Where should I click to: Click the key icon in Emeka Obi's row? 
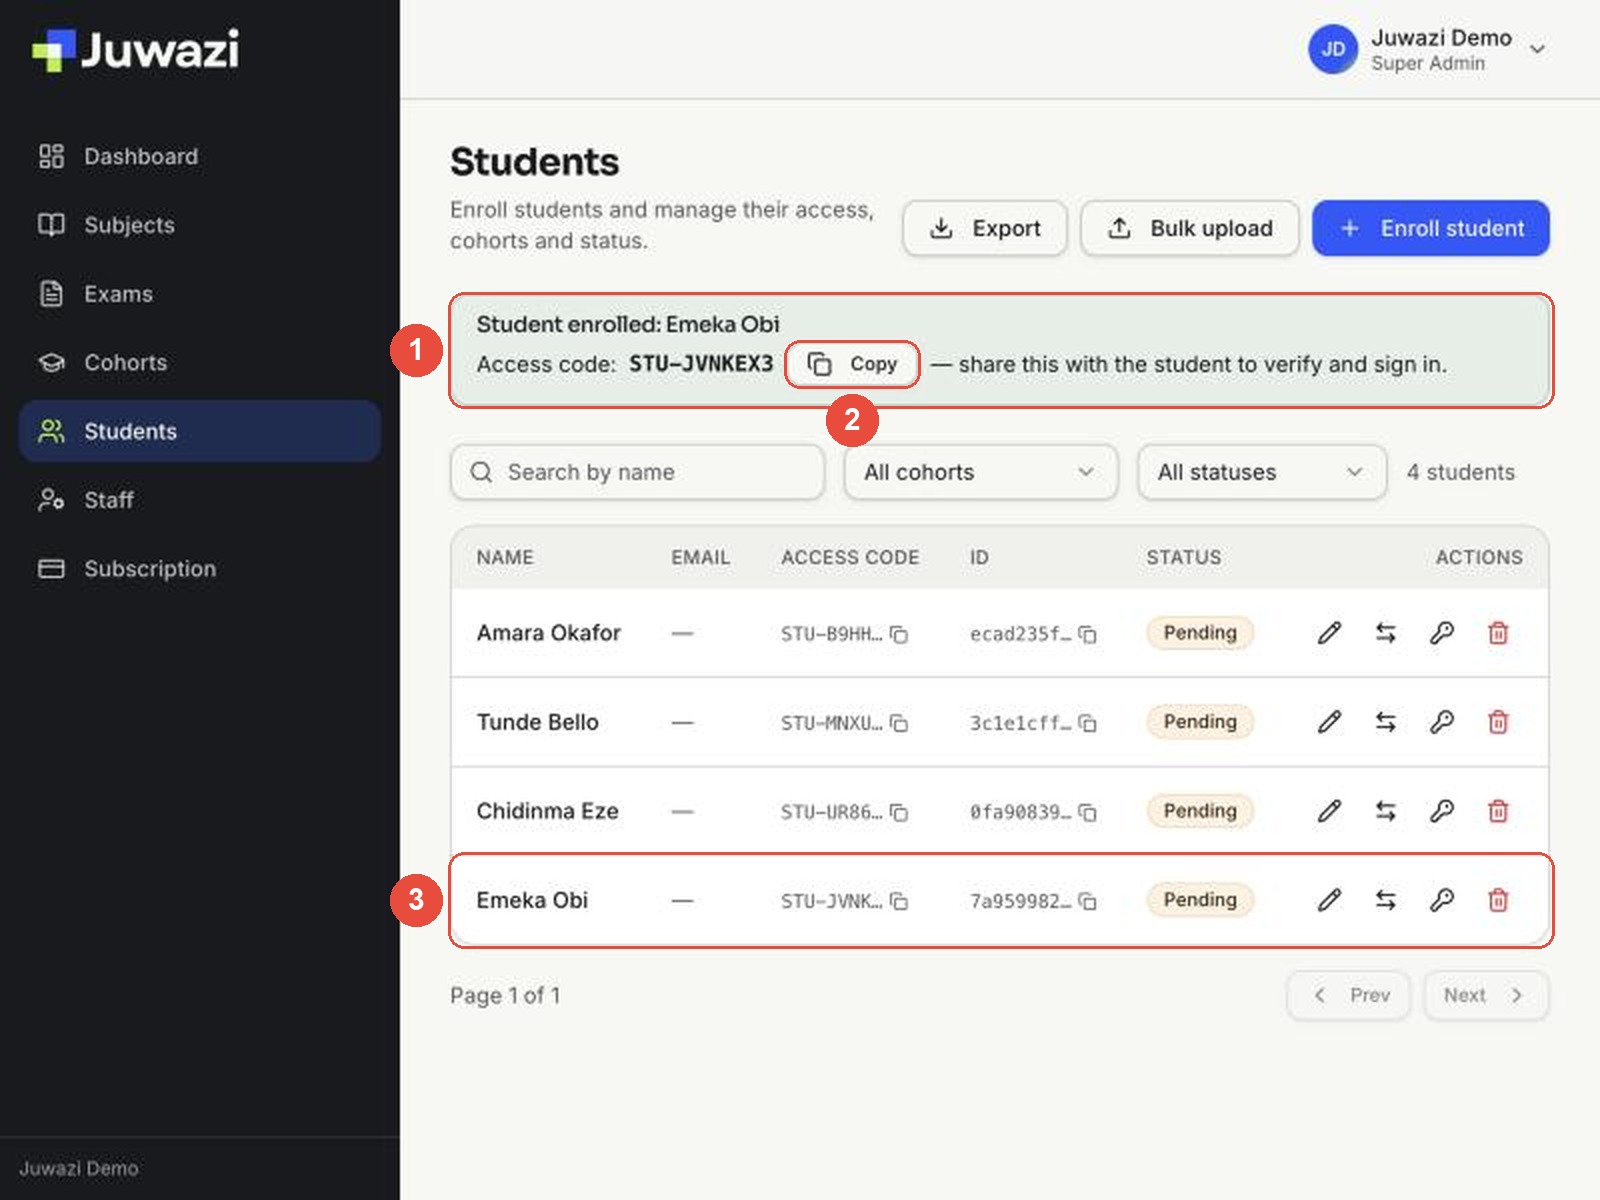[x=1441, y=900]
